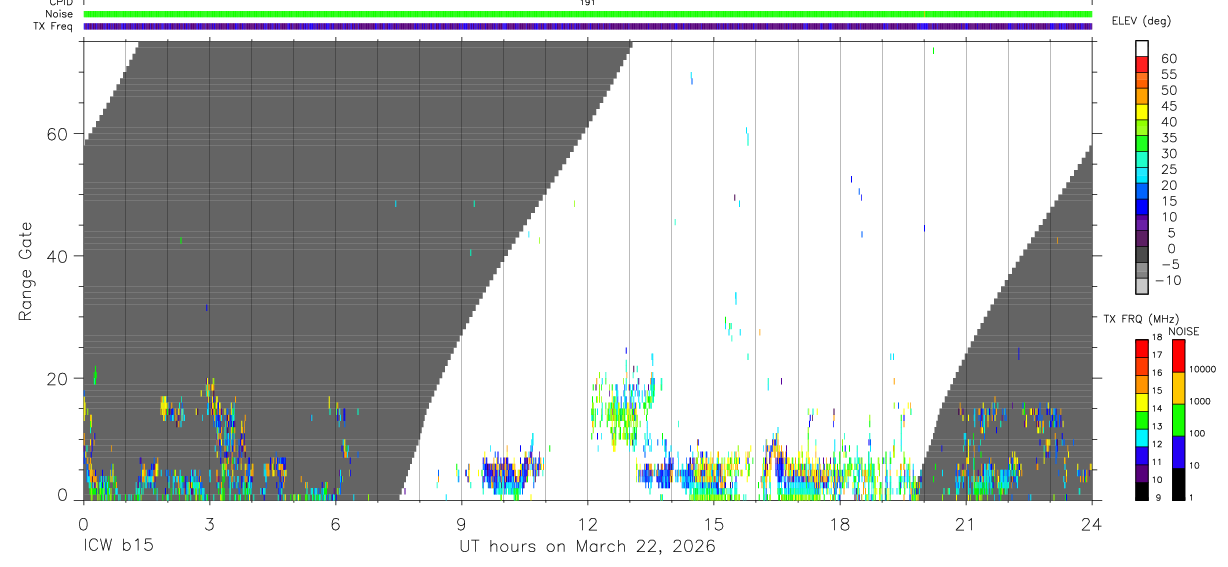Click the red 55–60 degree elevation swatch
Screen dimensions: 1228x567
(1142, 66)
